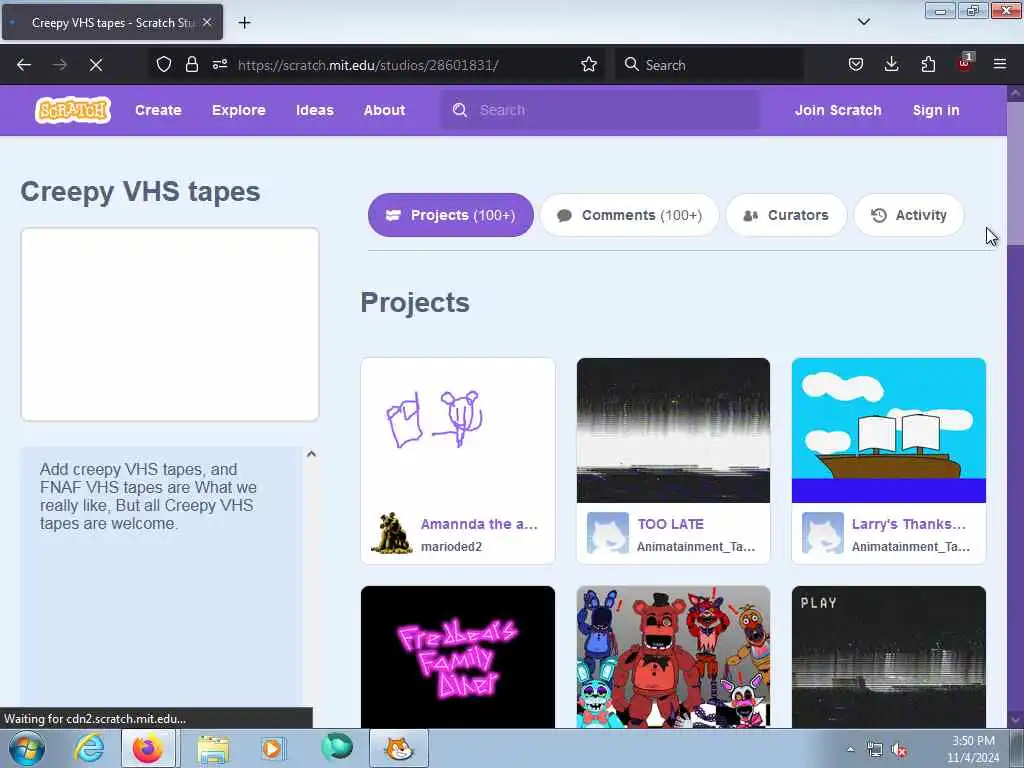Switch to Firefox in the taskbar
Screen dimensions: 1024x768
[x=148, y=748]
